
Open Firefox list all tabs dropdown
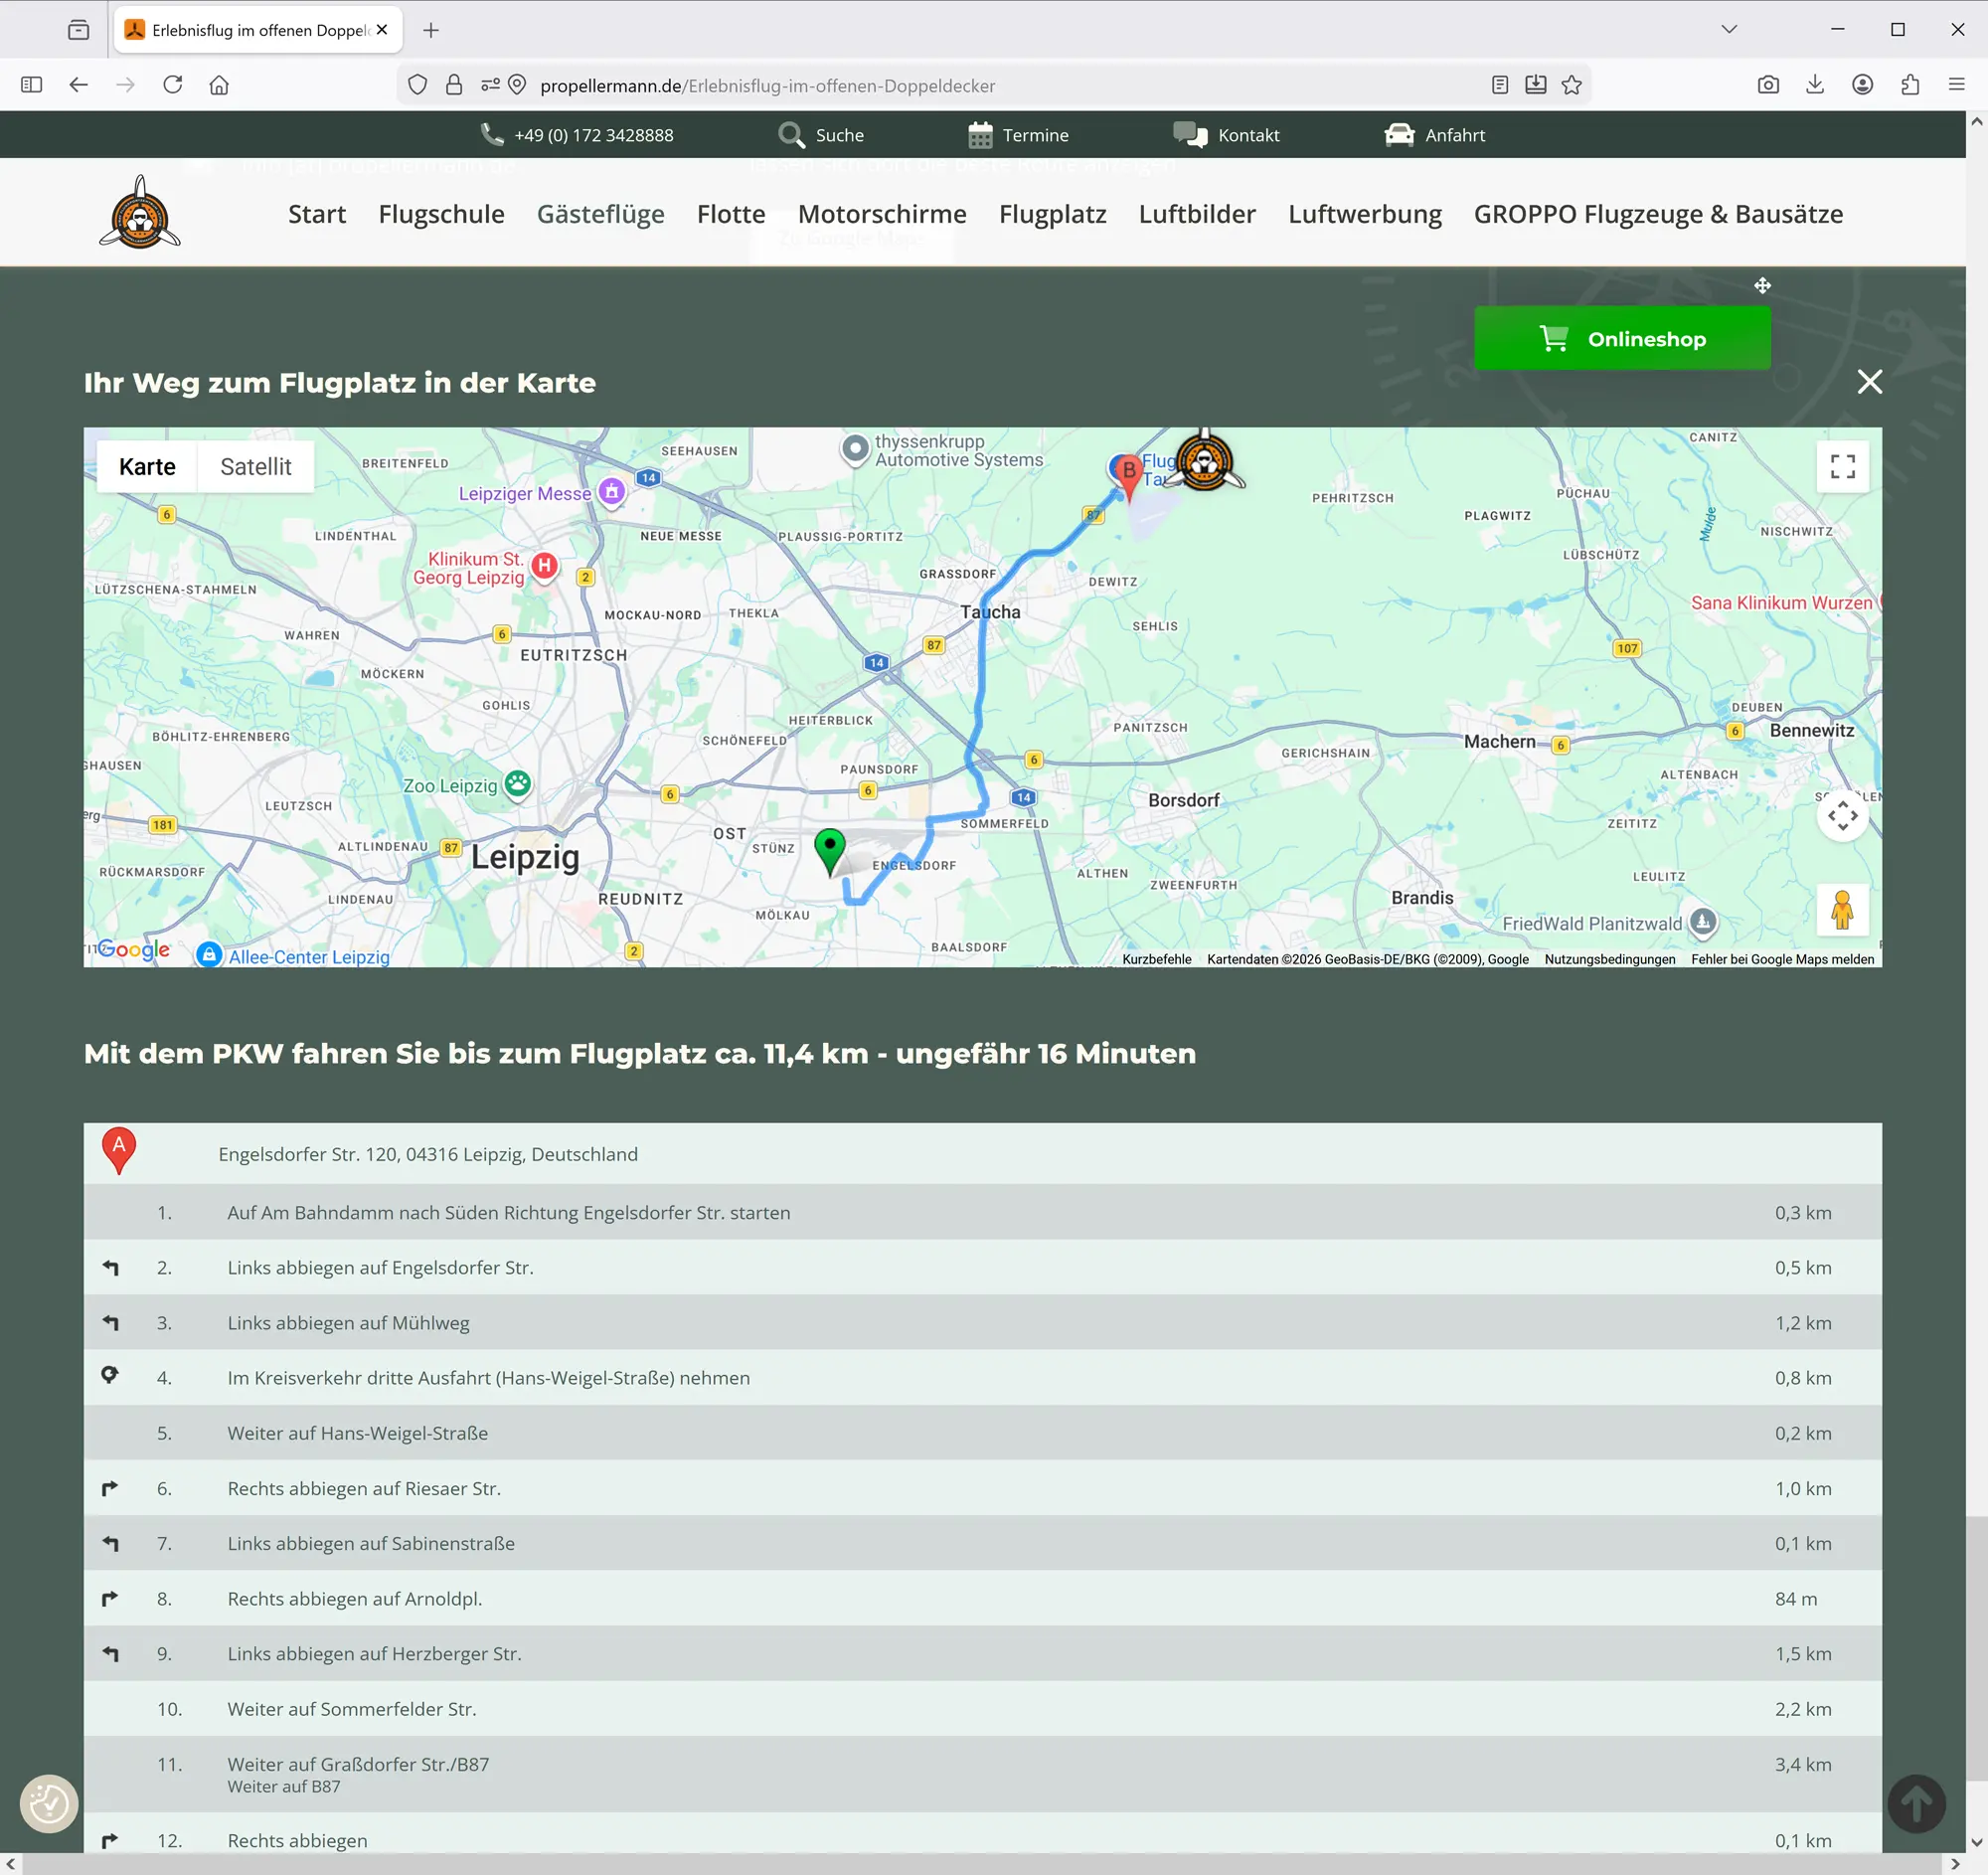1729,29
